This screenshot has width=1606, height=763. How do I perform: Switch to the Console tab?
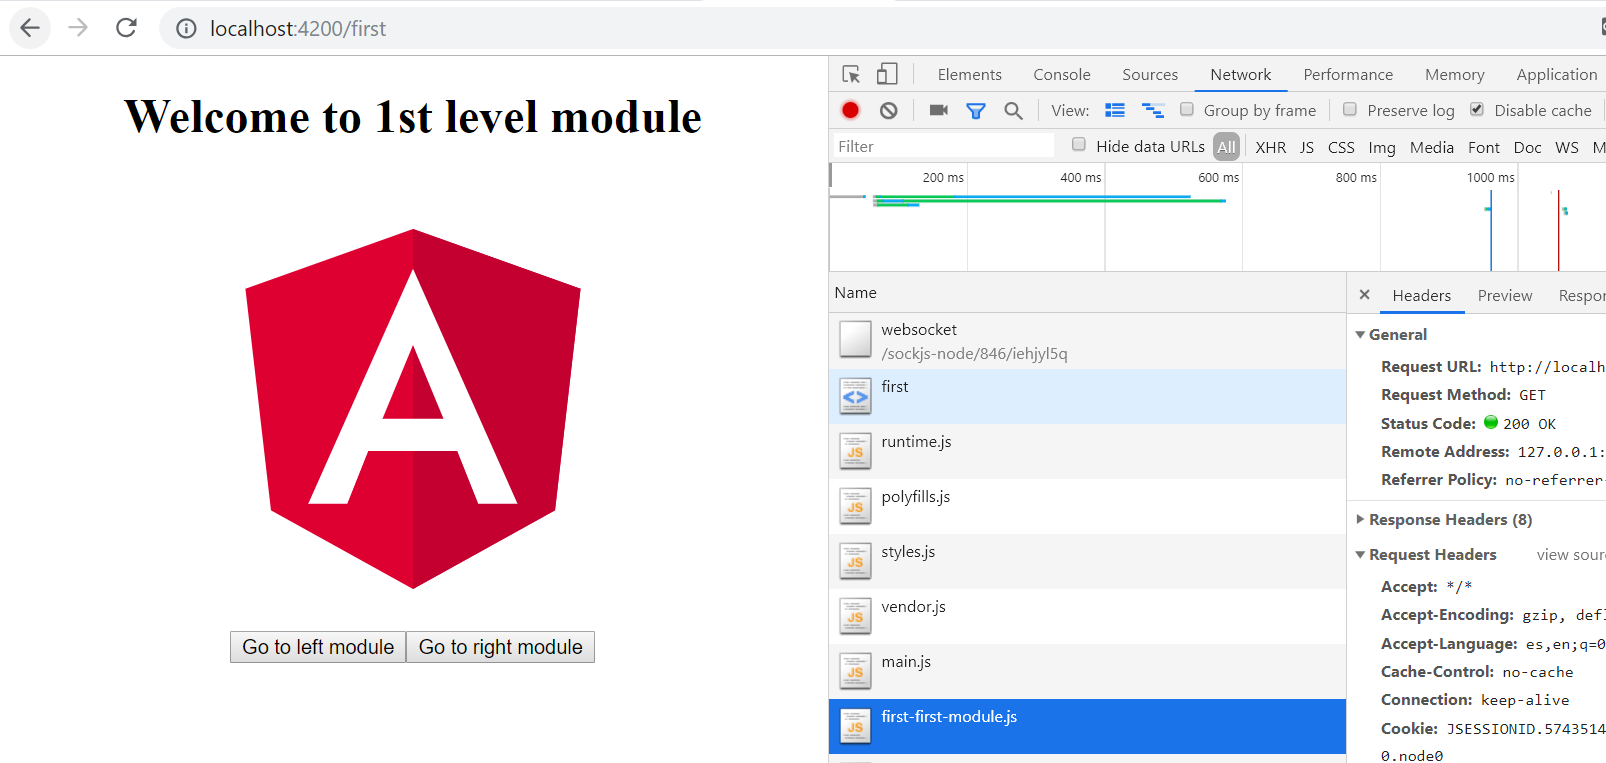pos(1061,74)
